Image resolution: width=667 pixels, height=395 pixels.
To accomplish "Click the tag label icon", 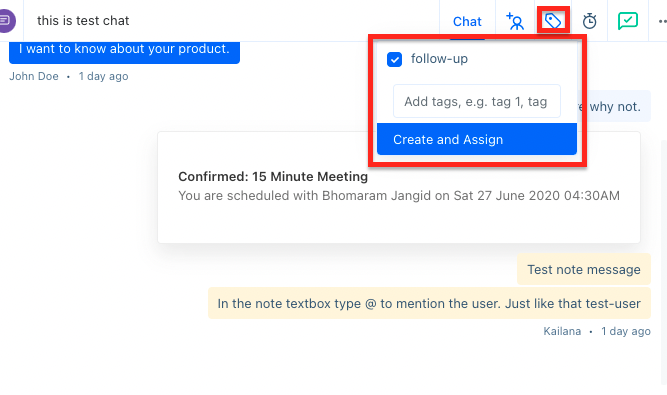I will coord(553,20).
